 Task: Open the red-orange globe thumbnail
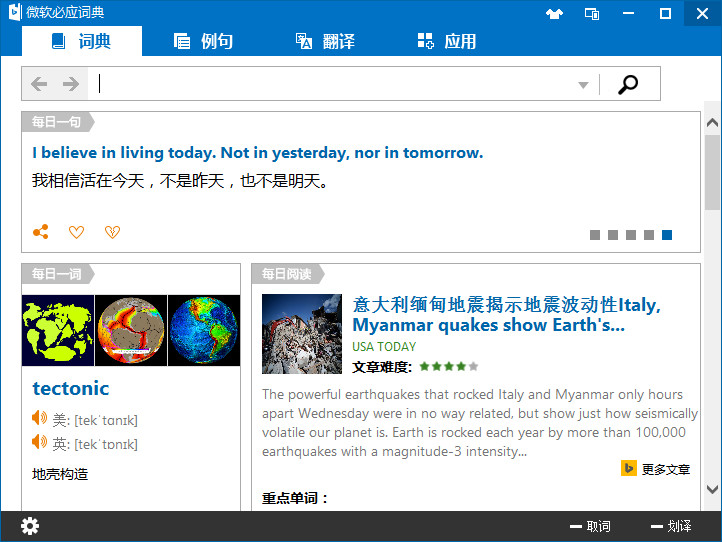point(131,331)
